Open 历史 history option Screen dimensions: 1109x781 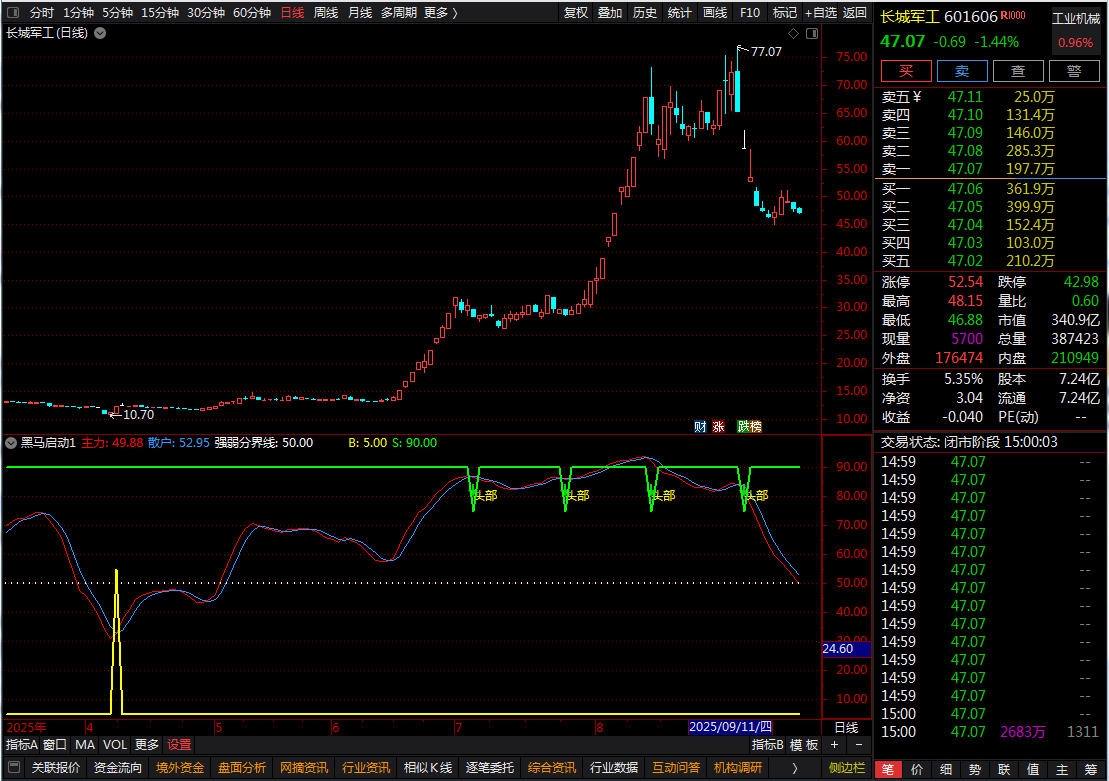(644, 12)
